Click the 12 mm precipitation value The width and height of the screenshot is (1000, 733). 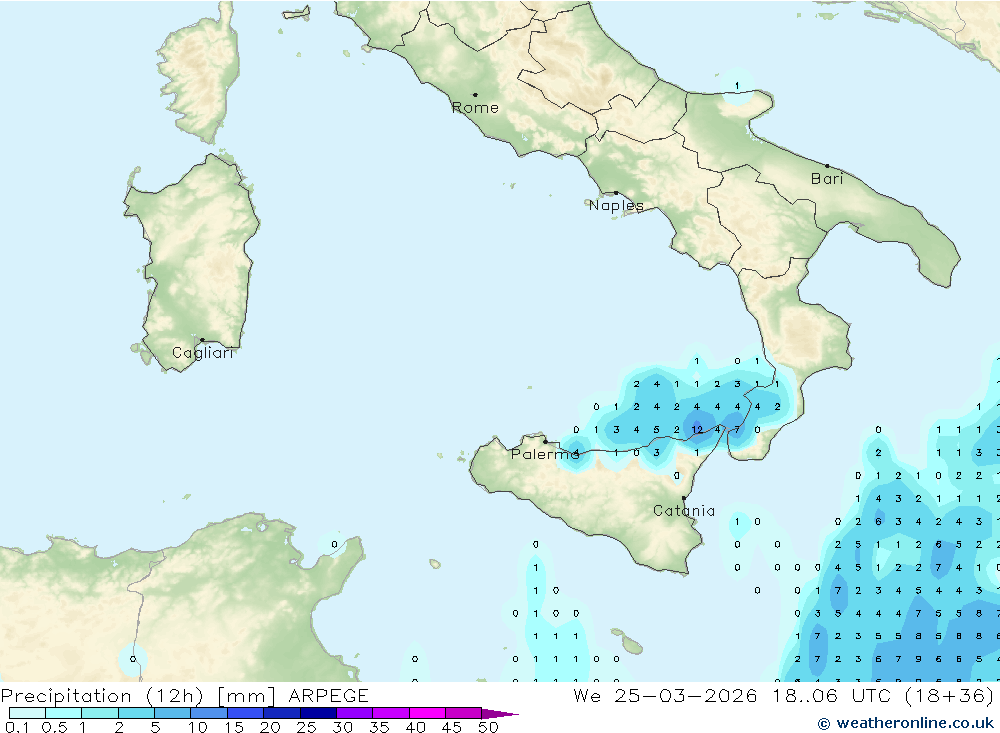click(x=697, y=429)
